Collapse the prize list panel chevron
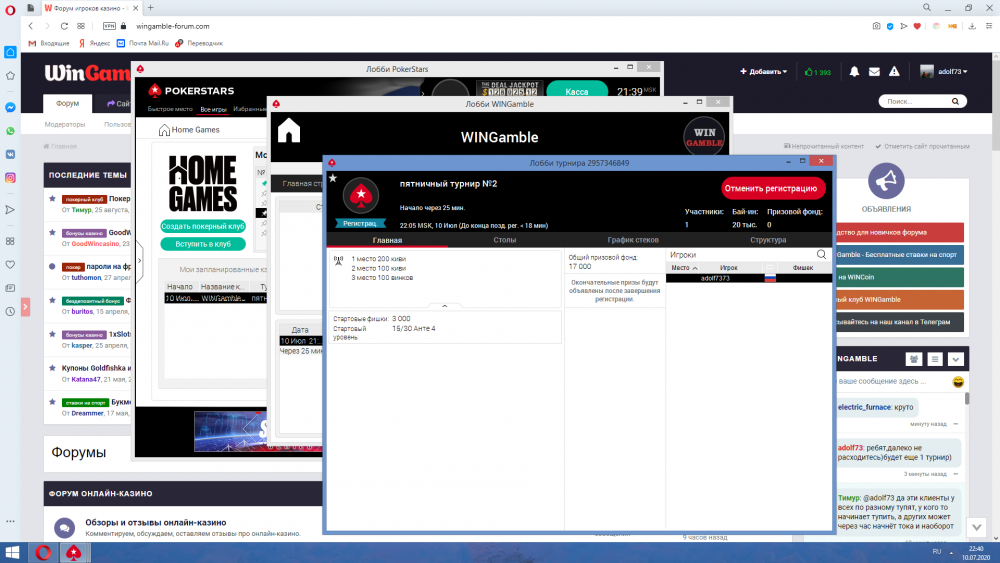This screenshot has width=1000, height=563. 445,306
